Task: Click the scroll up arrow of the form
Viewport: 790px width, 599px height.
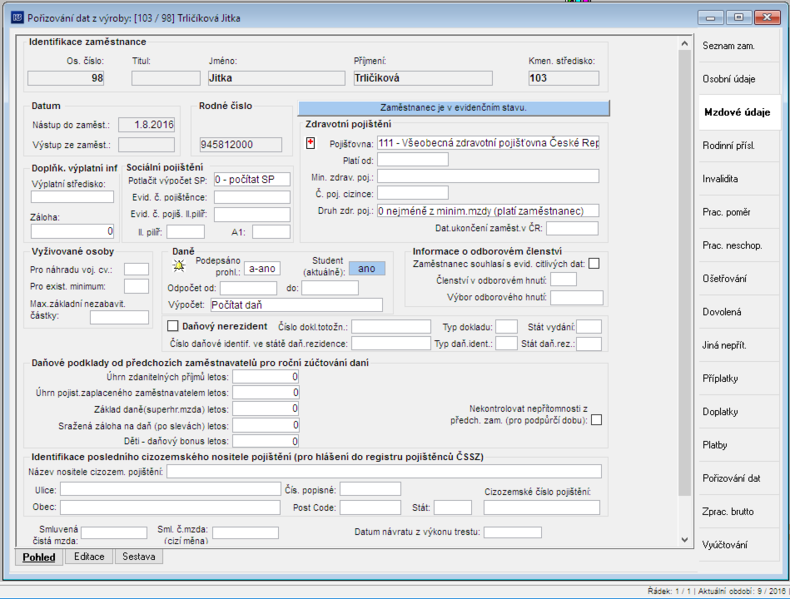Action: point(684,44)
